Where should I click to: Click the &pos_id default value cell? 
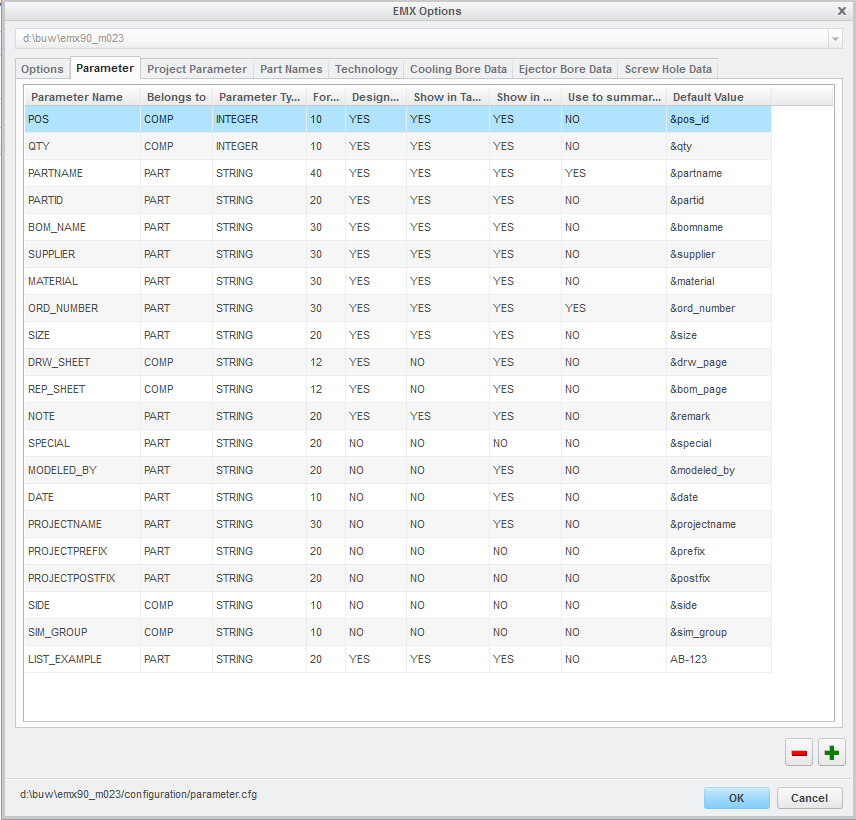[x=718, y=119]
